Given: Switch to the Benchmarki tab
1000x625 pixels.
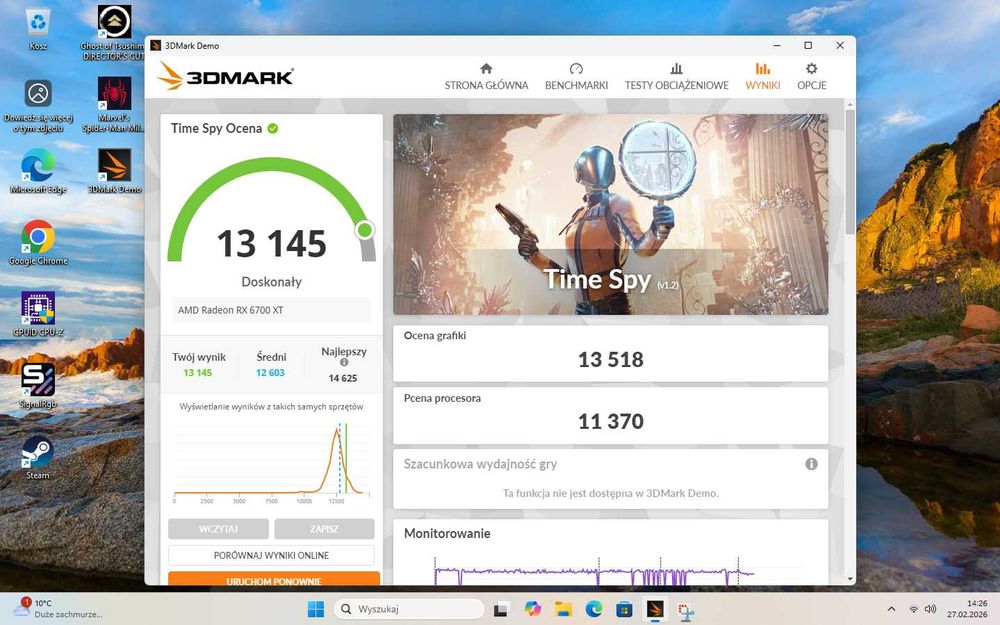Looking at the screenshot, I should pos(576,77).
